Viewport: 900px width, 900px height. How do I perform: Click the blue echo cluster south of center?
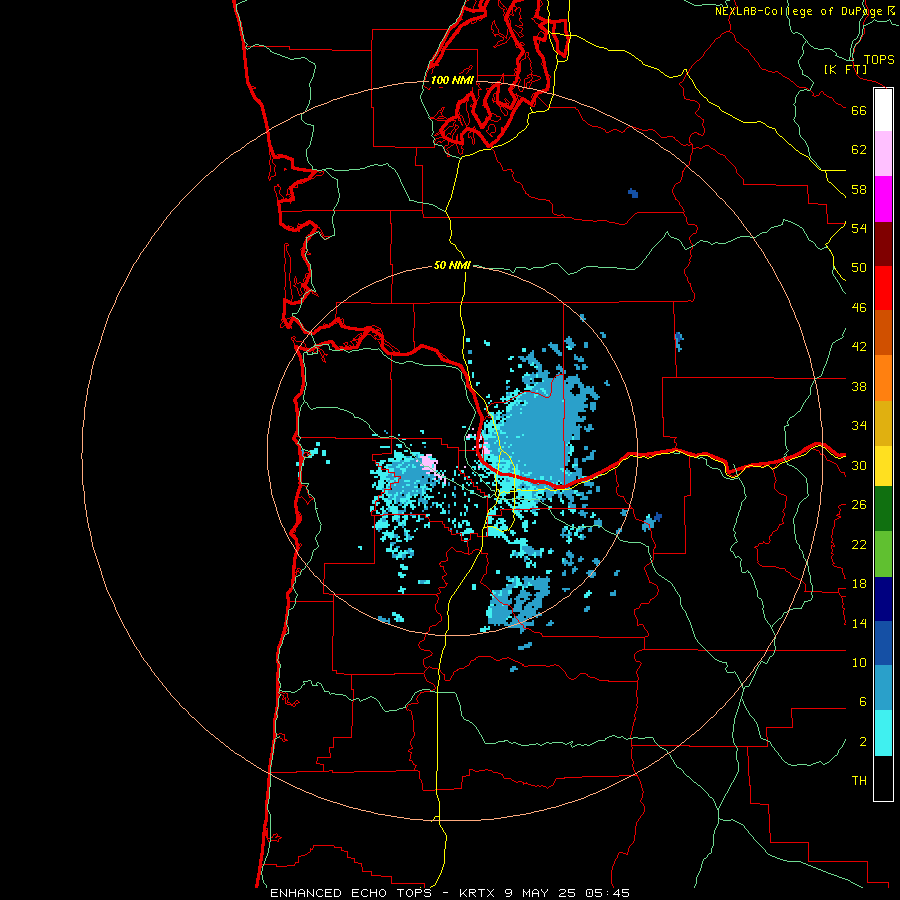tap(518, 603)
